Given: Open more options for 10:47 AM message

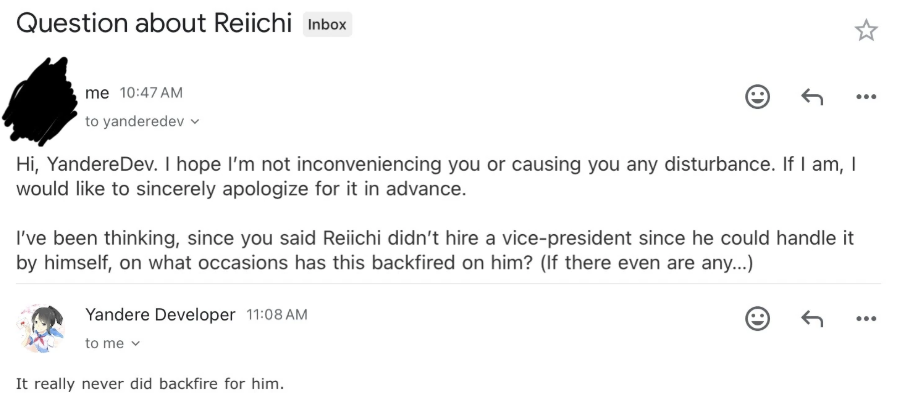Looking at the screenshot, I should point(866,96).
